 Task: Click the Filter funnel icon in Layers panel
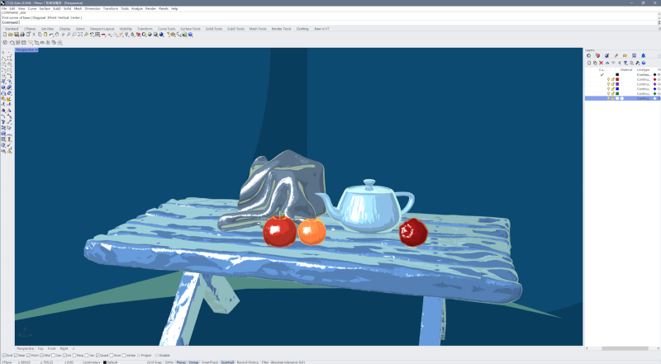coord(626,63)
